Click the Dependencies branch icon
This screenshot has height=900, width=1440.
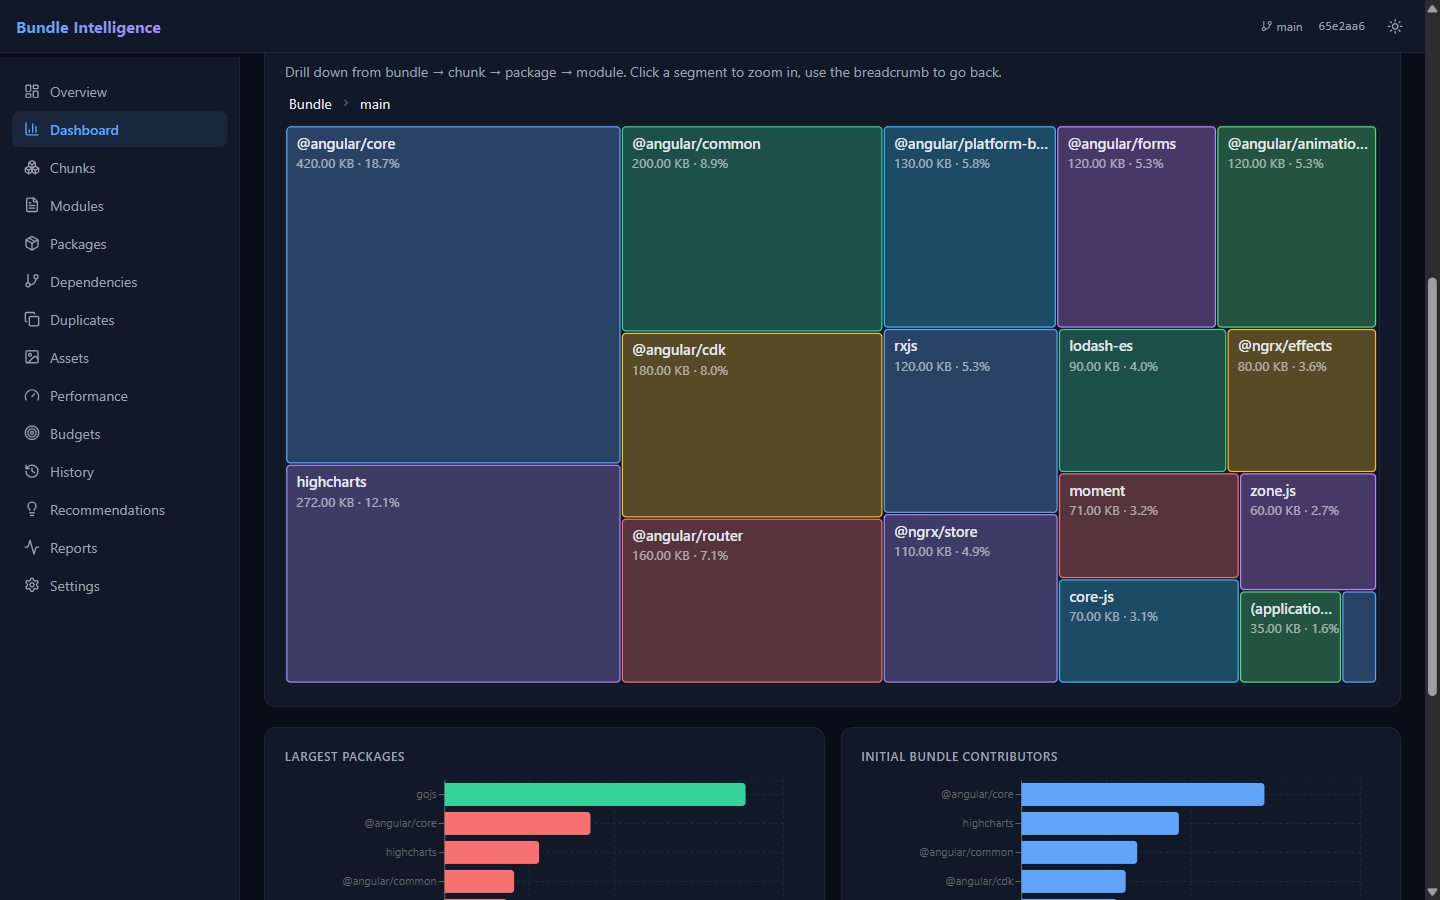(x=32, y=281)
